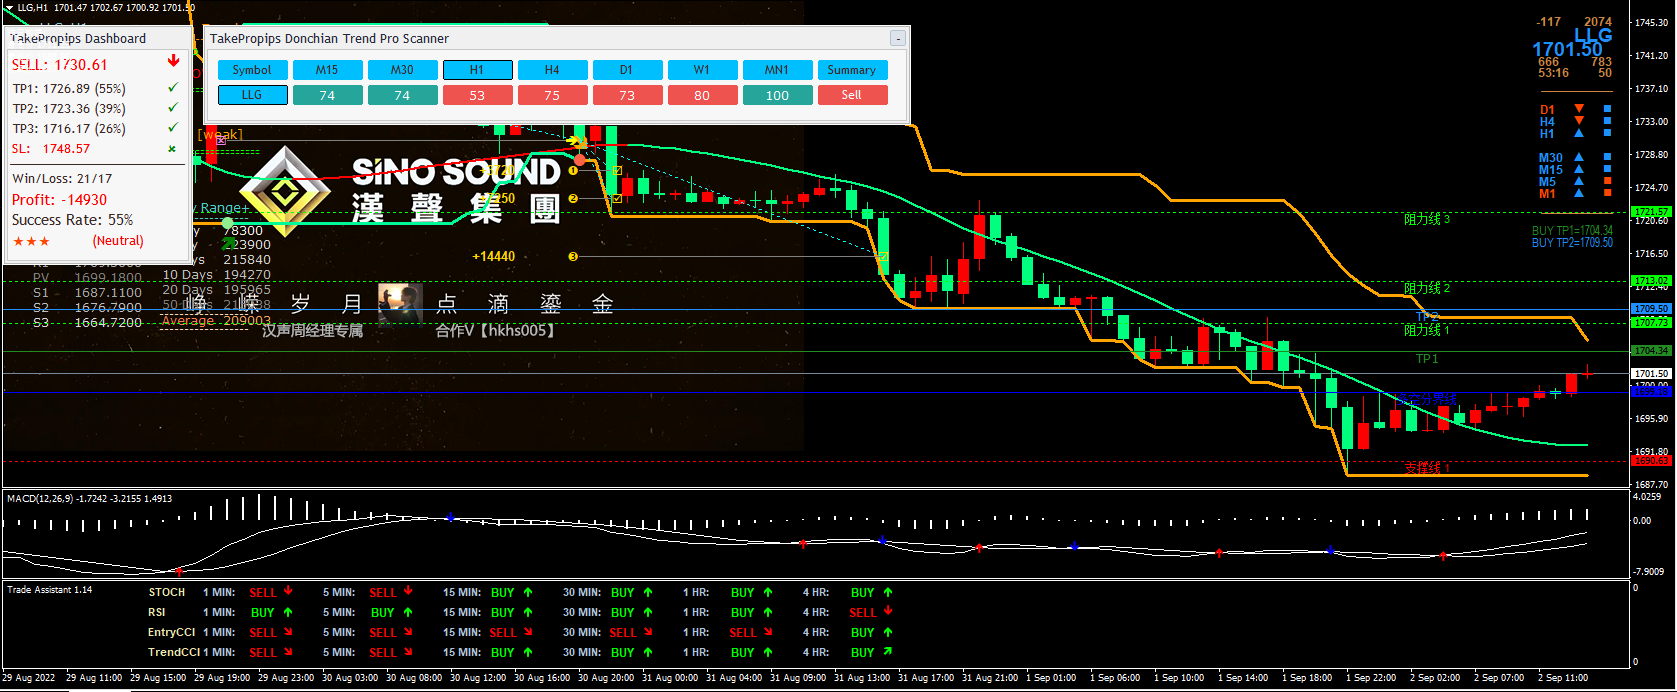Click STOCH 15 MIN BUY signal arrow
This screenshot has width=1677, height=692.
tap(528, 592)
